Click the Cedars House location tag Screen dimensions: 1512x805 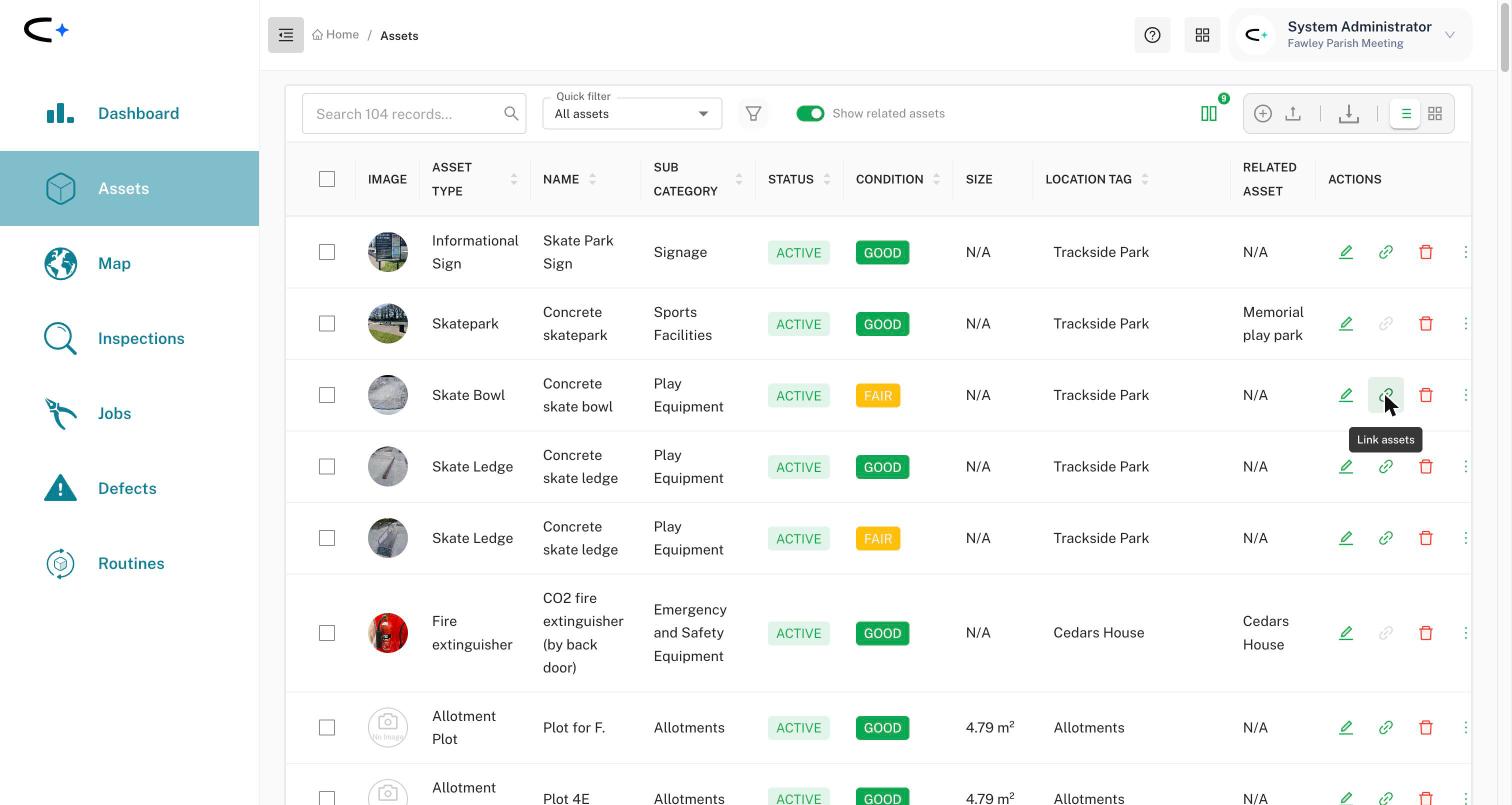click(x=1099, y=633)
